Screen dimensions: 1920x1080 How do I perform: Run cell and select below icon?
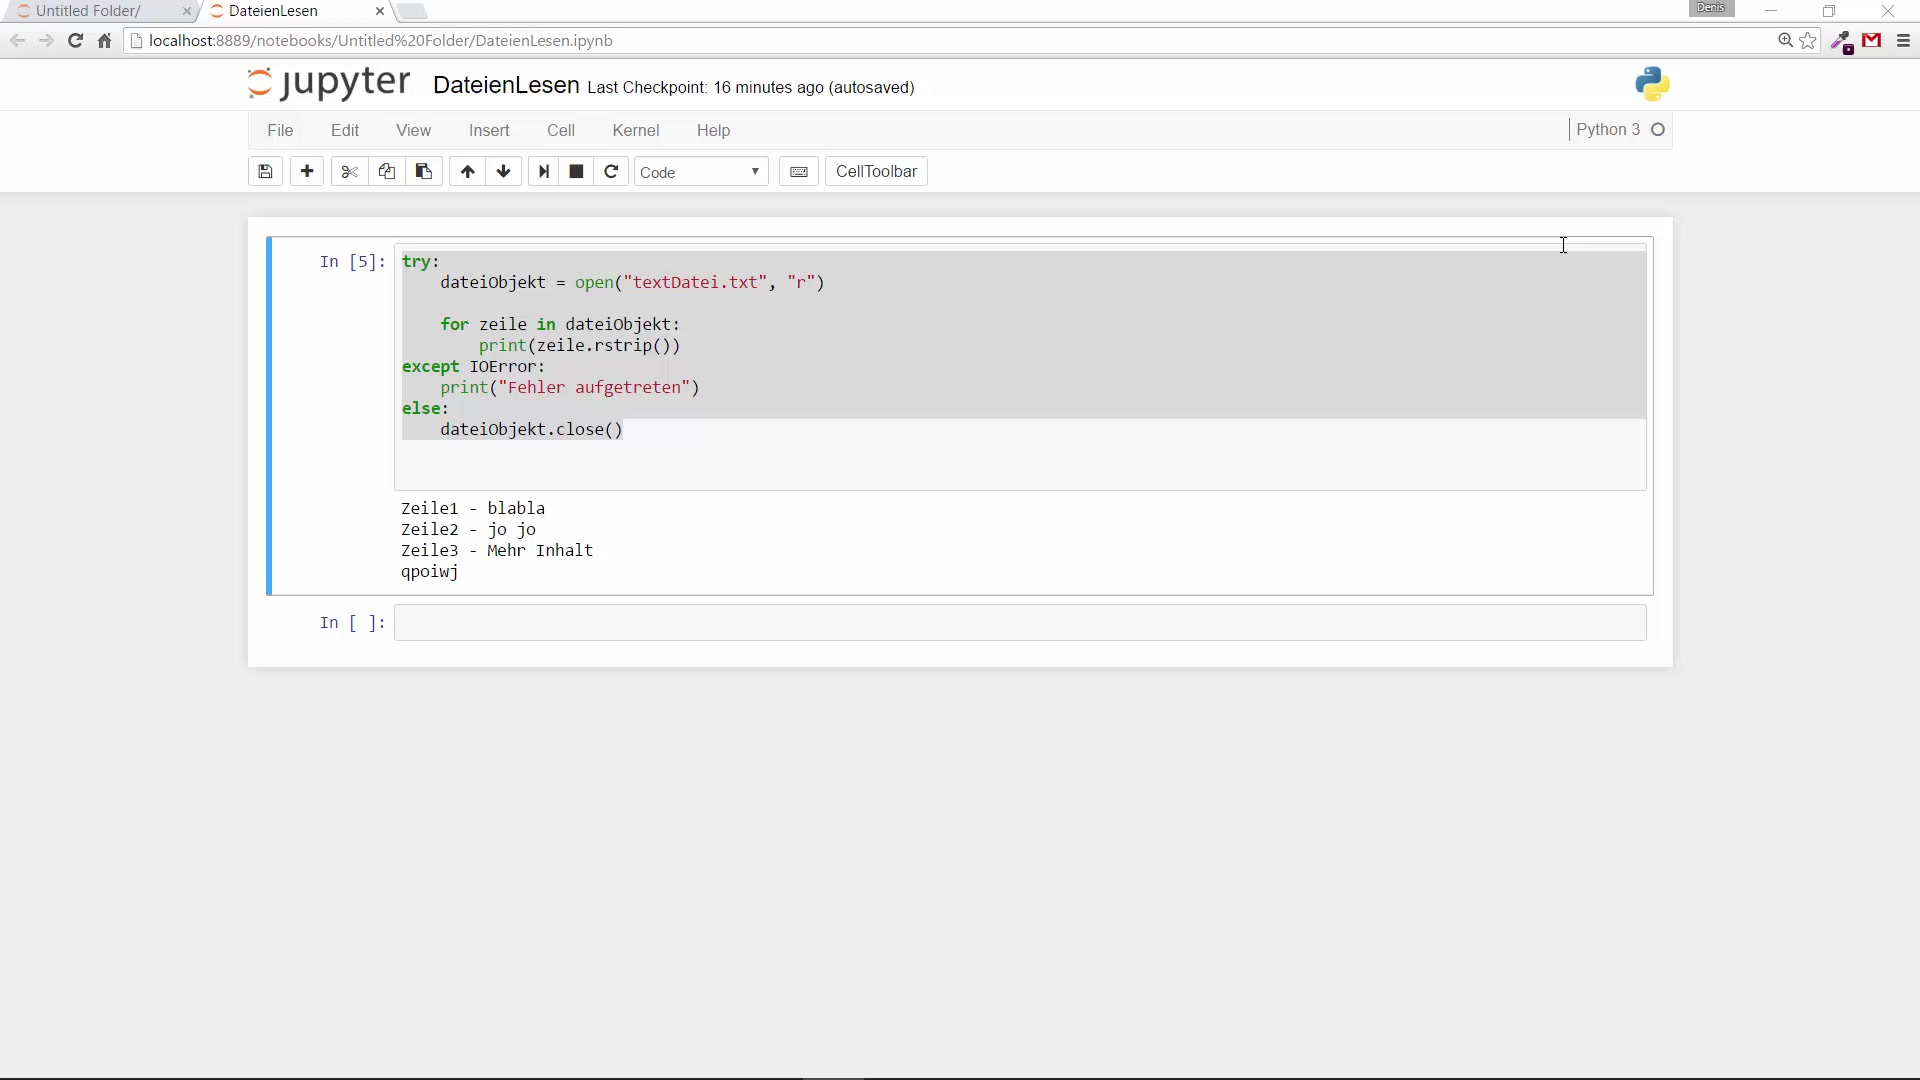coord(543,172)
